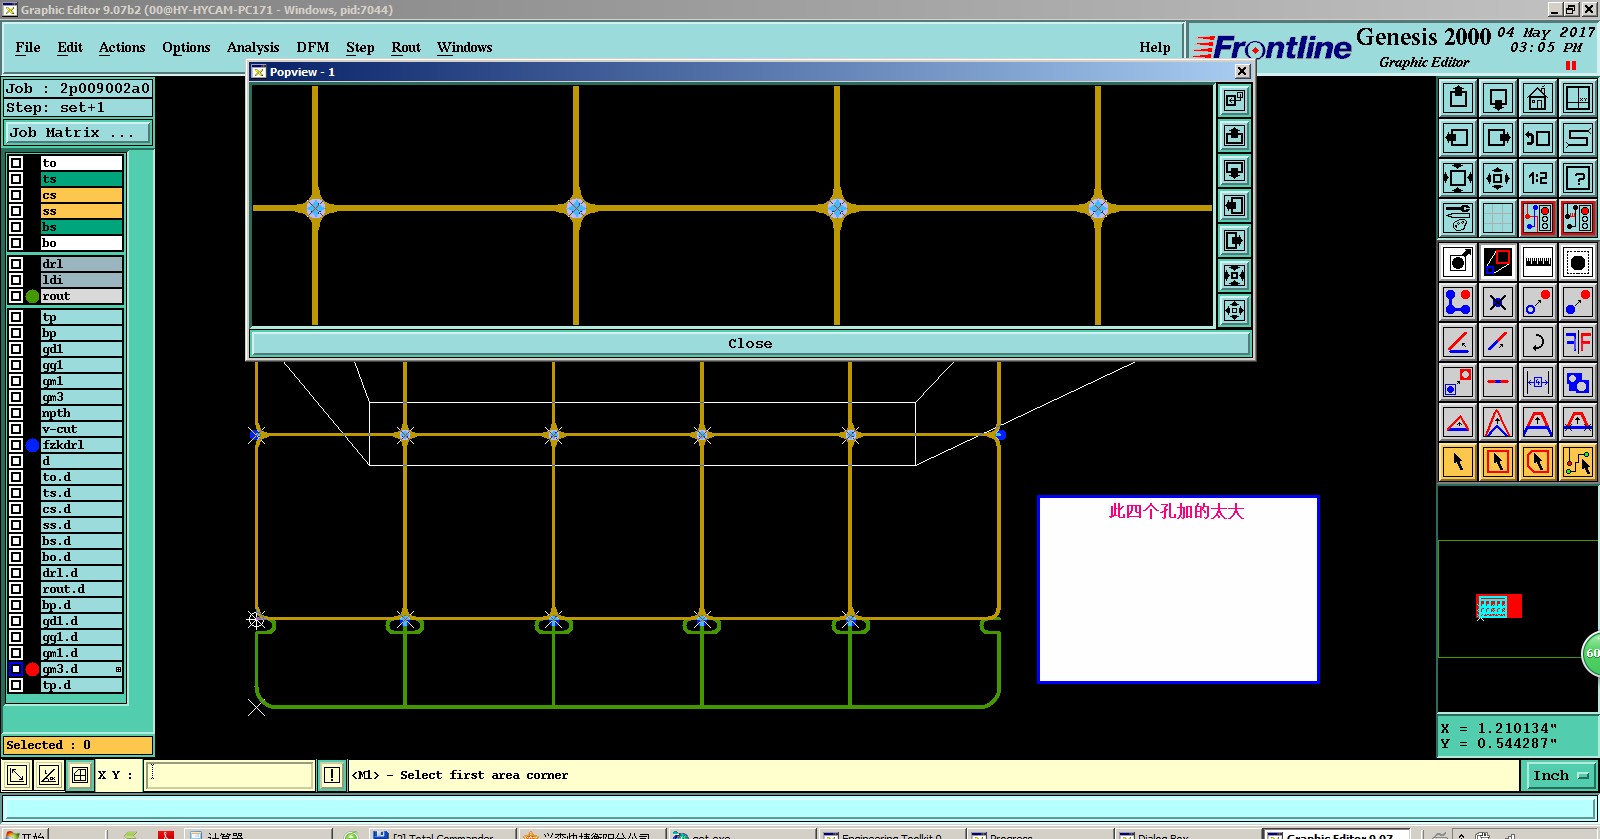The width and height of the screenshot is (1600, 839).
Task: Click the horizontal dimension arrows icon
Action: point(1538,382)
